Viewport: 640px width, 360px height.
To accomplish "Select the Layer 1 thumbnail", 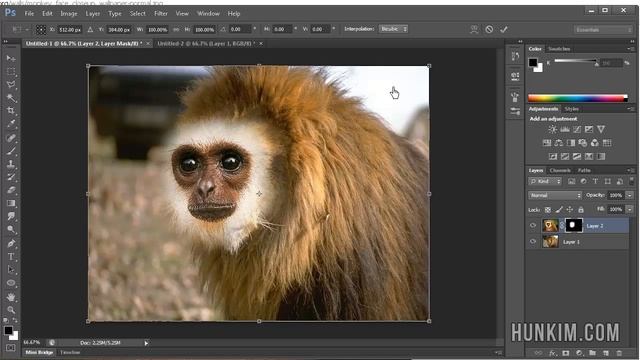I will click(550, 242).
